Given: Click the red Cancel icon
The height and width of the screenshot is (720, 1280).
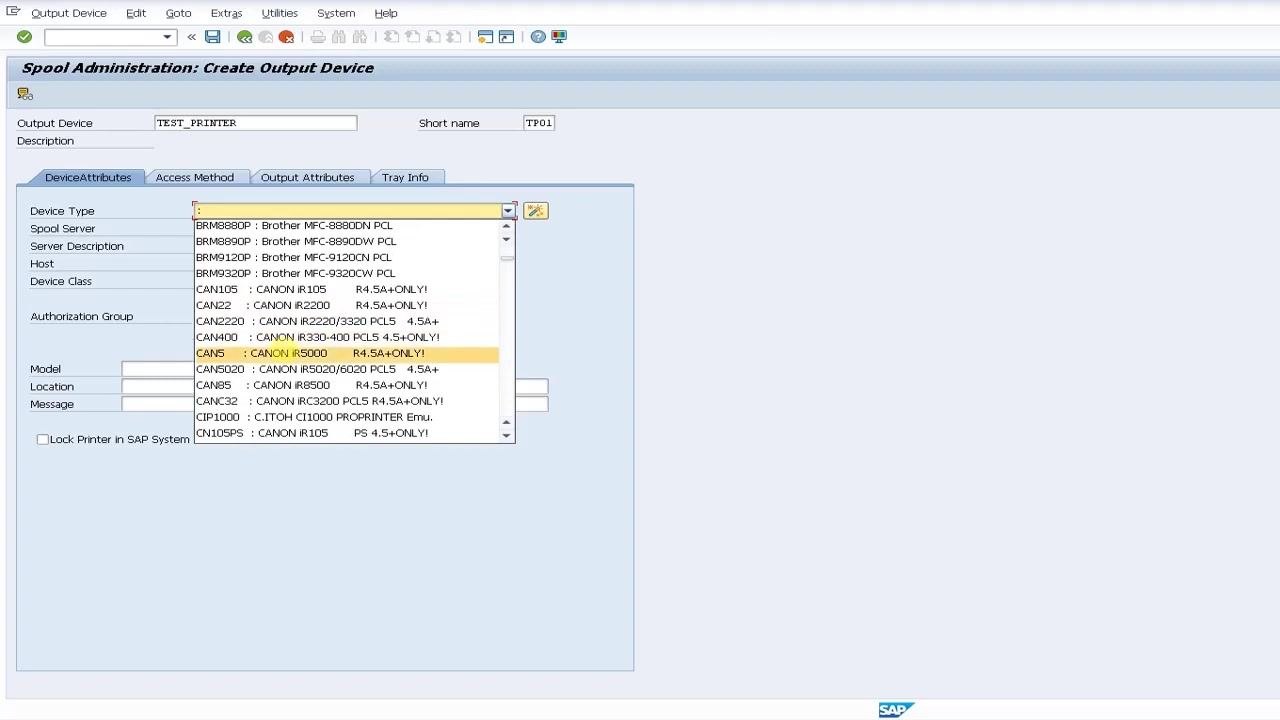Looking at the screenshot, I should (286, 37).
